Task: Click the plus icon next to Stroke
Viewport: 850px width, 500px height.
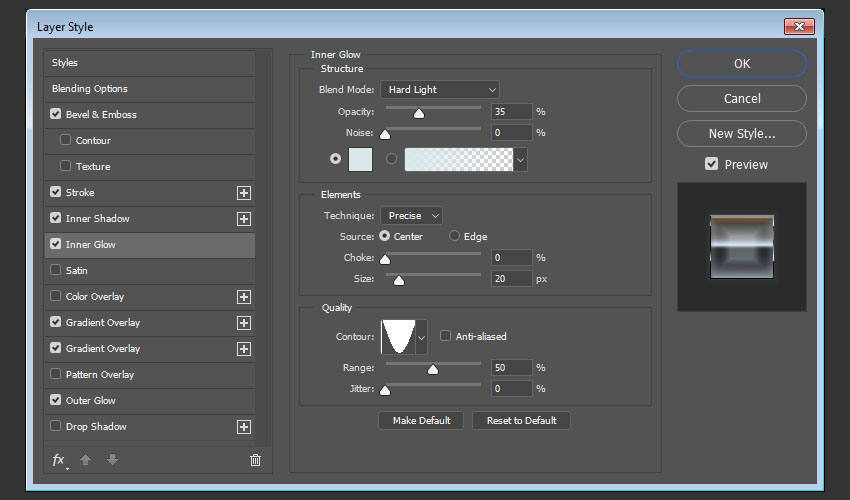Action: 243,193
